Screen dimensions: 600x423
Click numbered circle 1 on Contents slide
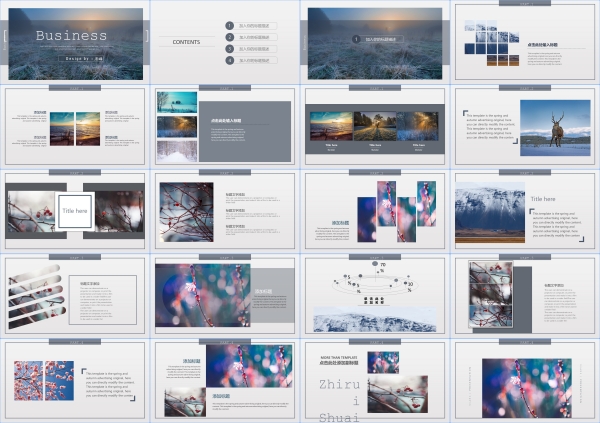coord(229,24)
